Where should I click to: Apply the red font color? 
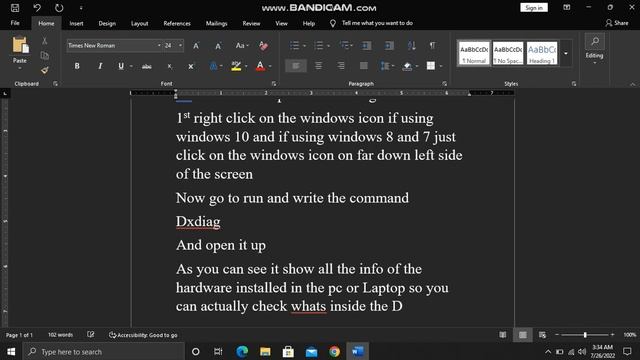[x=260, y=66]
